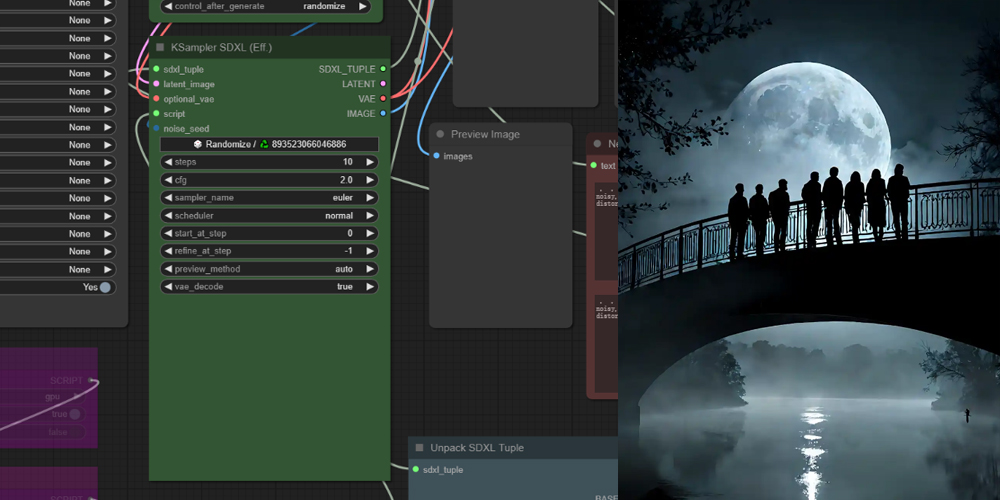Click the refine_at_step value -1
The height and width of the screenshot is (500, 1000).
click(x=348, y=251)
